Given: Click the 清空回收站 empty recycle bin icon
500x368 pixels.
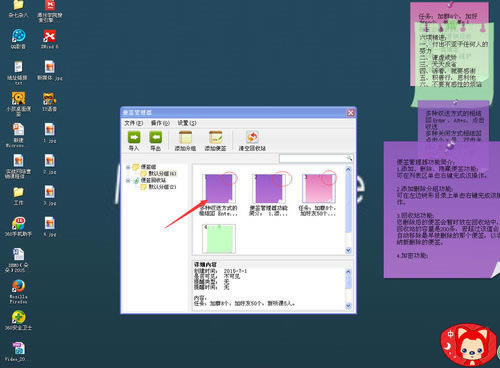Looking at the screenshot, I should [252, 137].
